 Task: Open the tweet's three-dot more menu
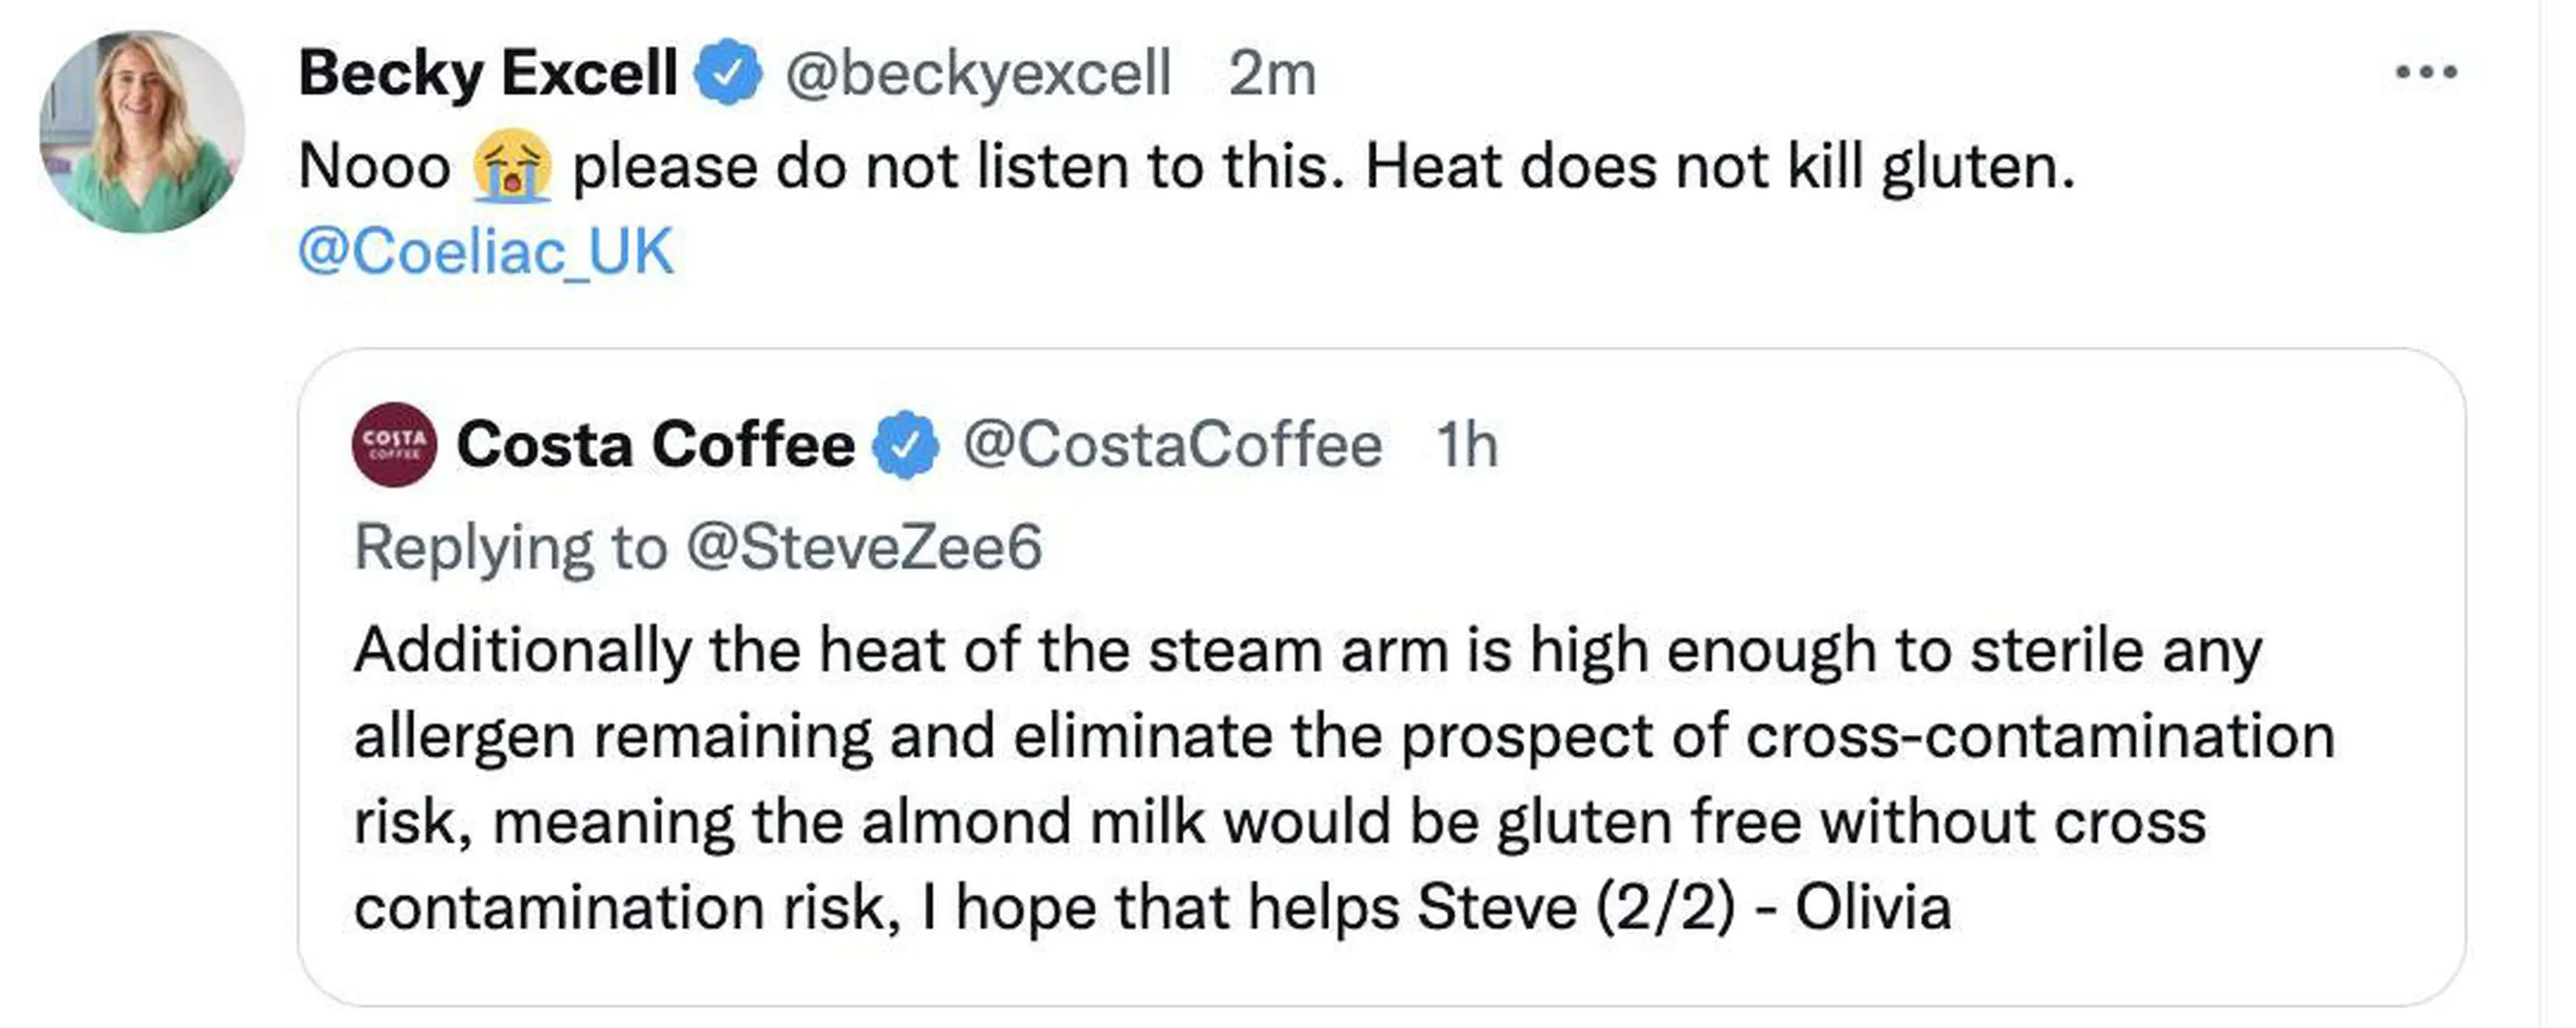(2426, 72)
